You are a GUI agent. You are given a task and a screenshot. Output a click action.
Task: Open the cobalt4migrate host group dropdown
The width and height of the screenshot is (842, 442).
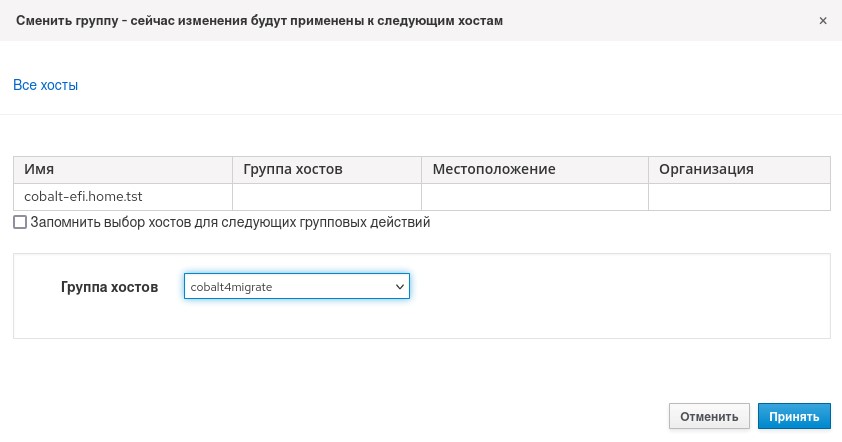290,287
